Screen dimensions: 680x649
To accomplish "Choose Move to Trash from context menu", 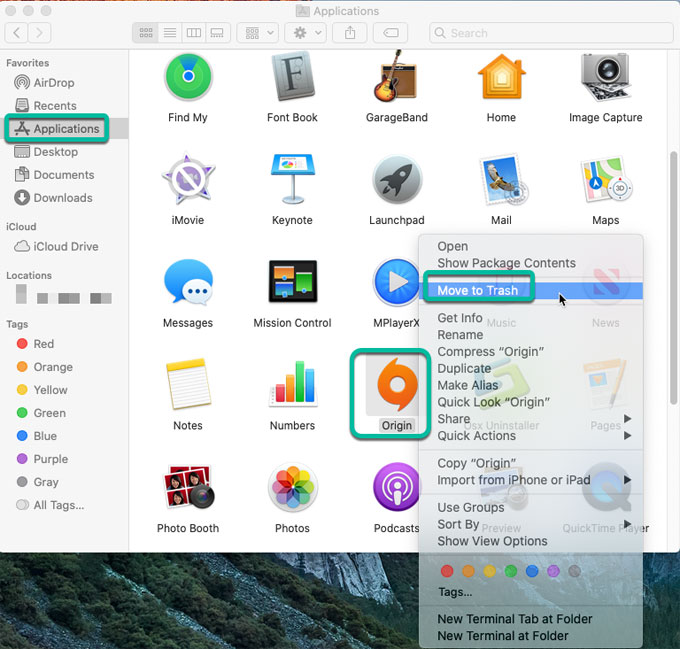I will pyautogui.click(x=478, y=290).
